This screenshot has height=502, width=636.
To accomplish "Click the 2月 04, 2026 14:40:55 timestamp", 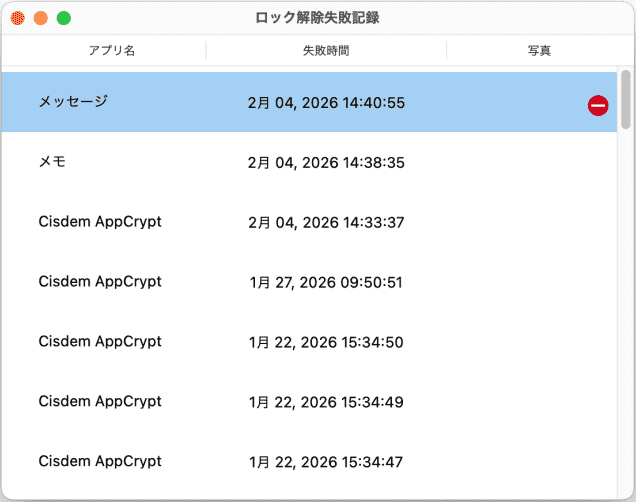I will [x=326, y=102].
